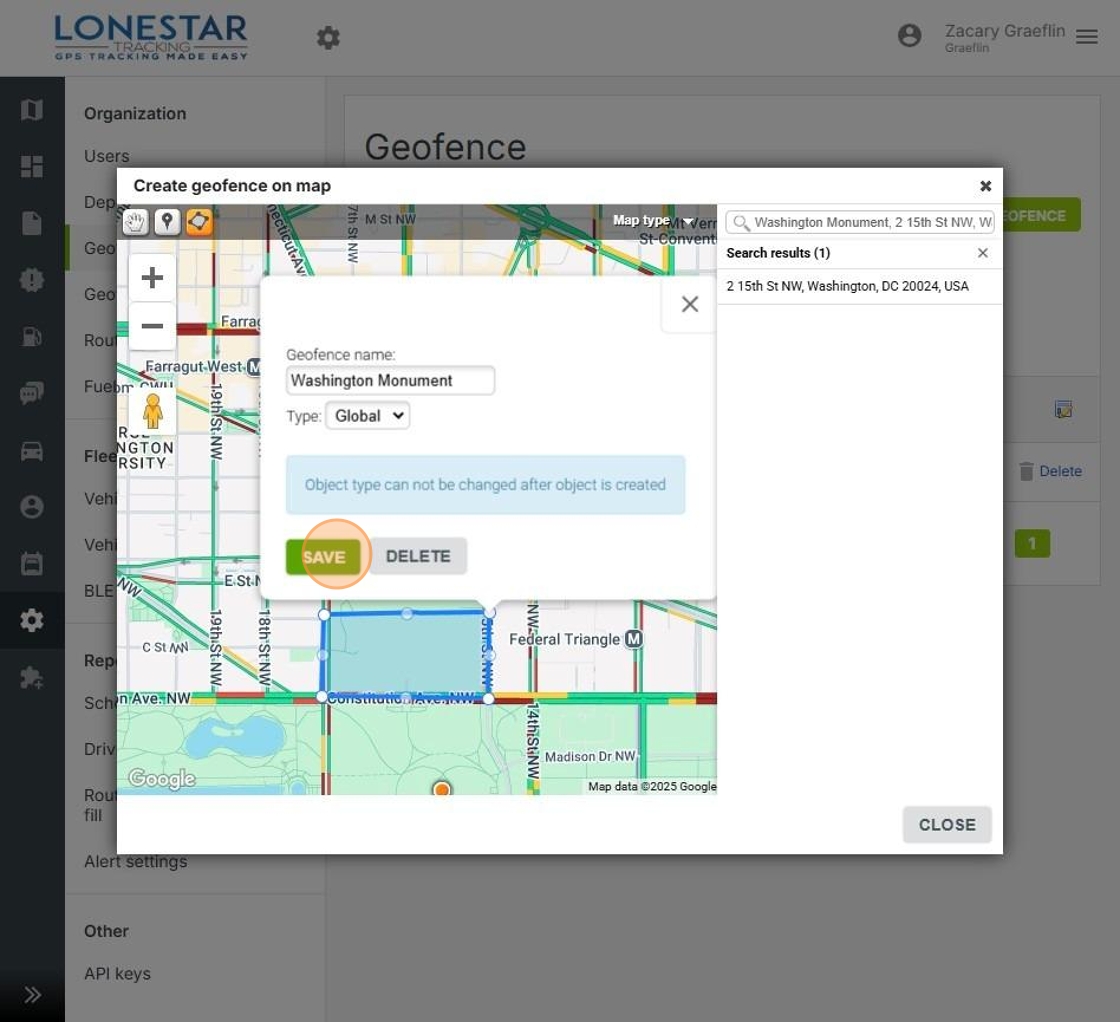Viewport: 1120px width, 1022px height.
Task: Open the calendar schedule sidebar icon
Action: pyautogui.click(x=32, y=563)
